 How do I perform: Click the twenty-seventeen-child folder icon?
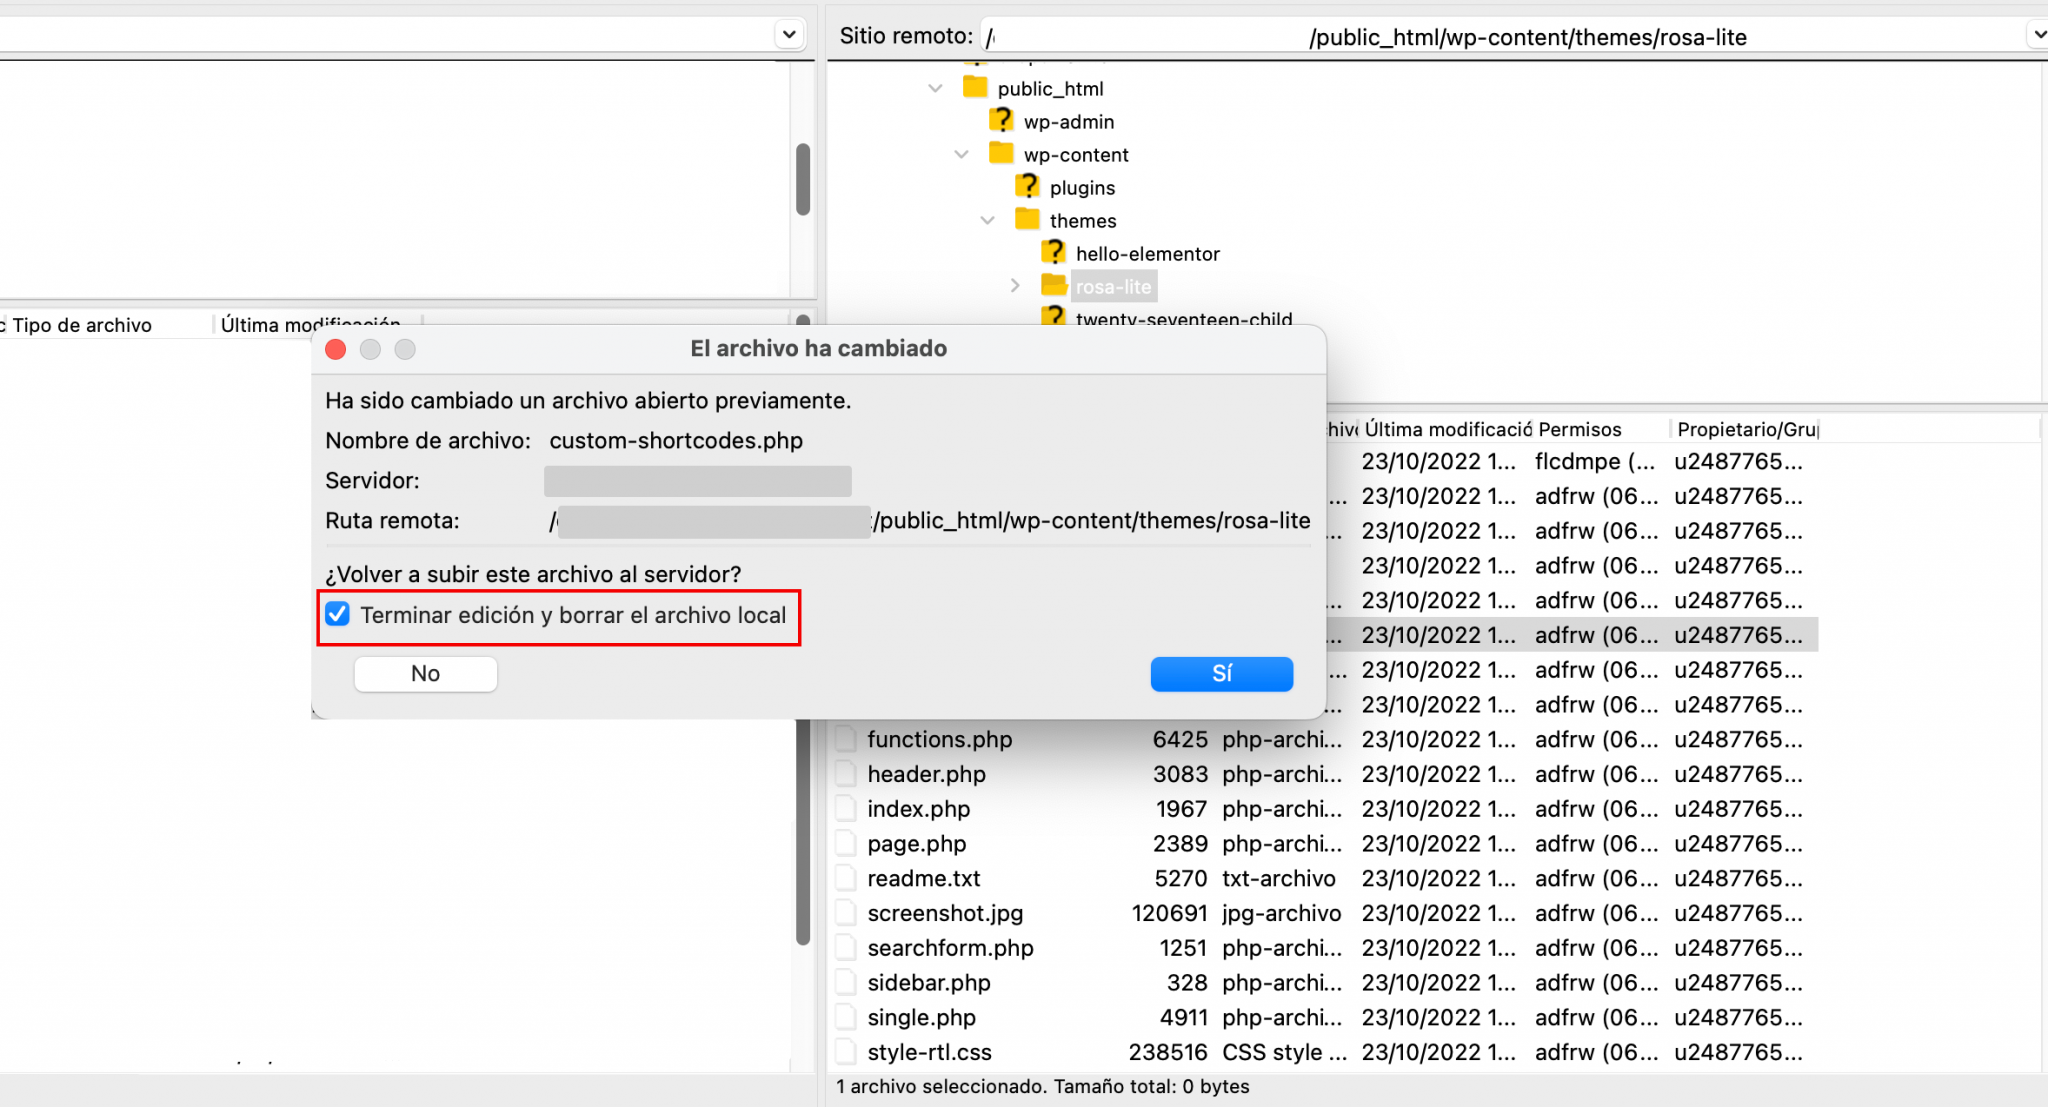[1054, 318]
